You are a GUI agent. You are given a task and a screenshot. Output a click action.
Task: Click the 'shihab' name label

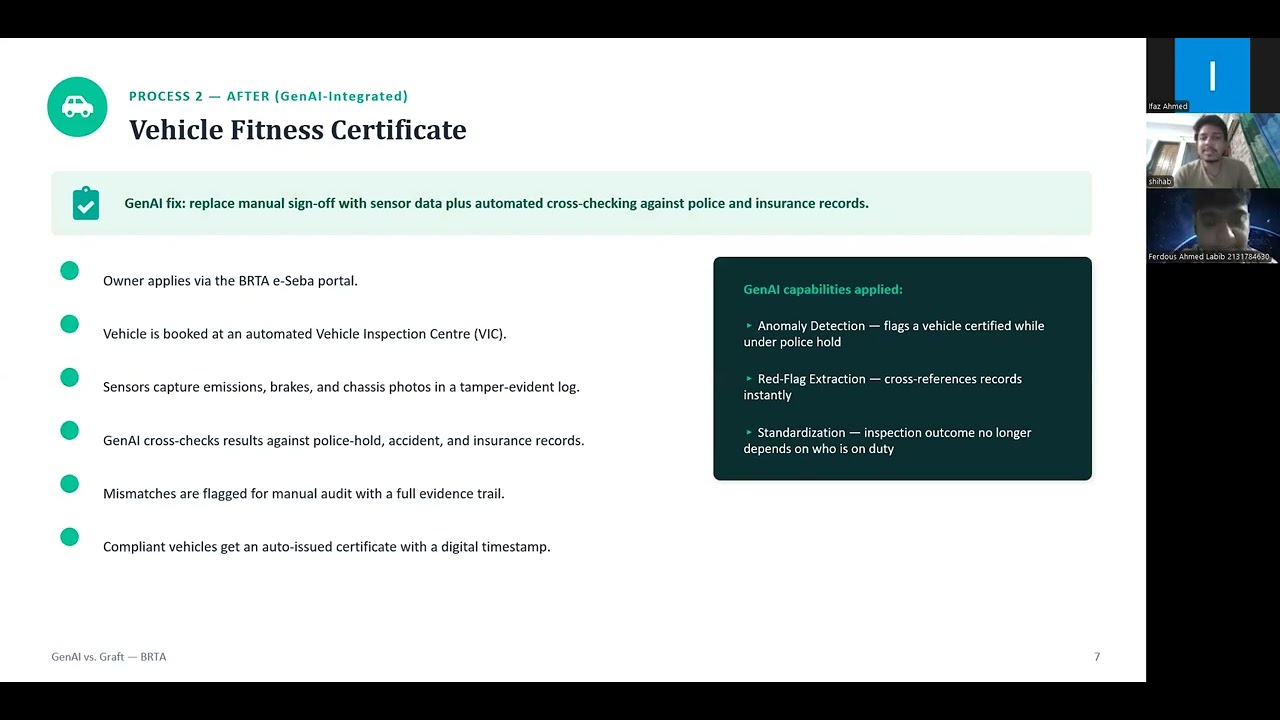(x=1160, y=182)
